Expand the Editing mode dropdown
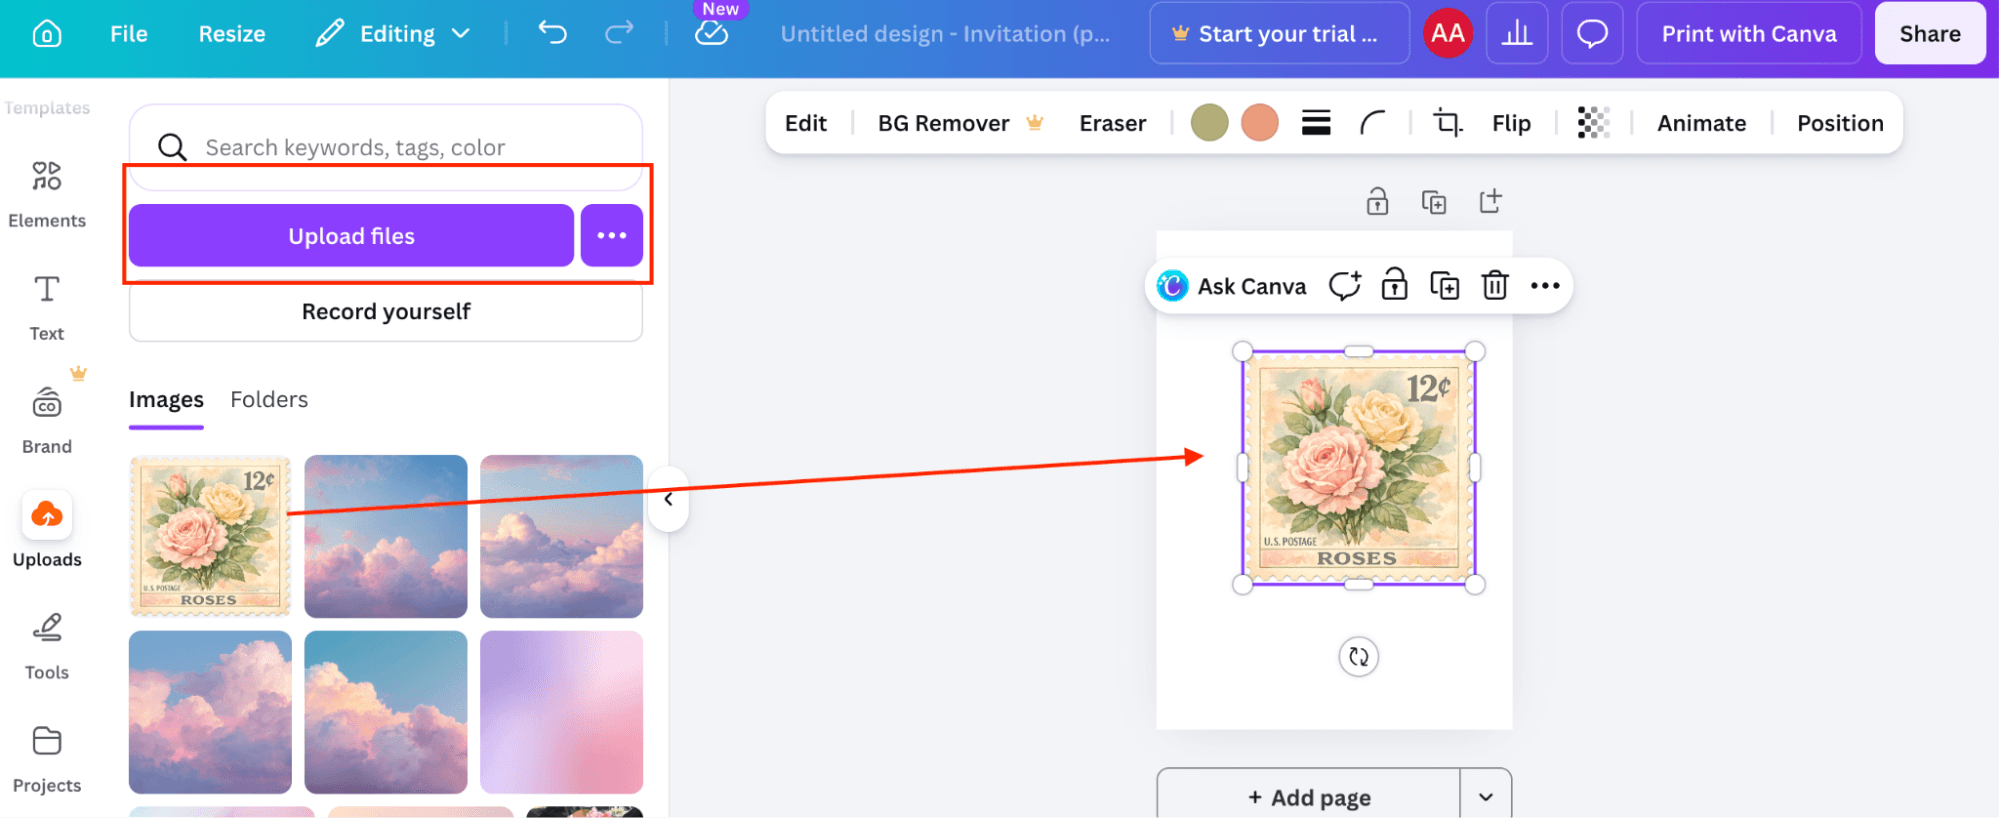The height and width of the screenshot is (818, 1999). pyautogui.click(x=393, y=34)
